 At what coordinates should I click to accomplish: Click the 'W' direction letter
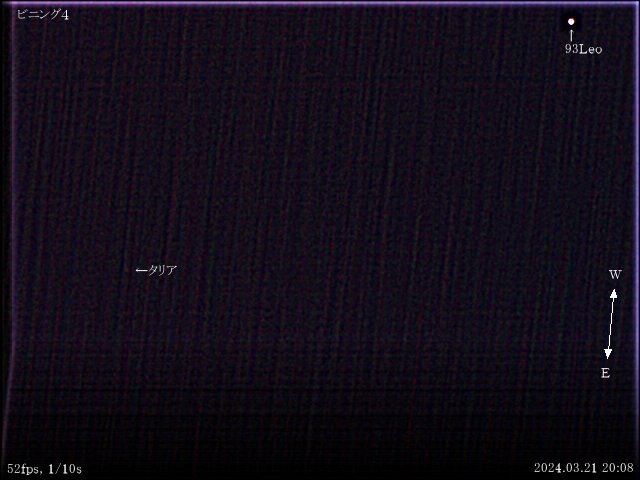[x=615, y=275]
